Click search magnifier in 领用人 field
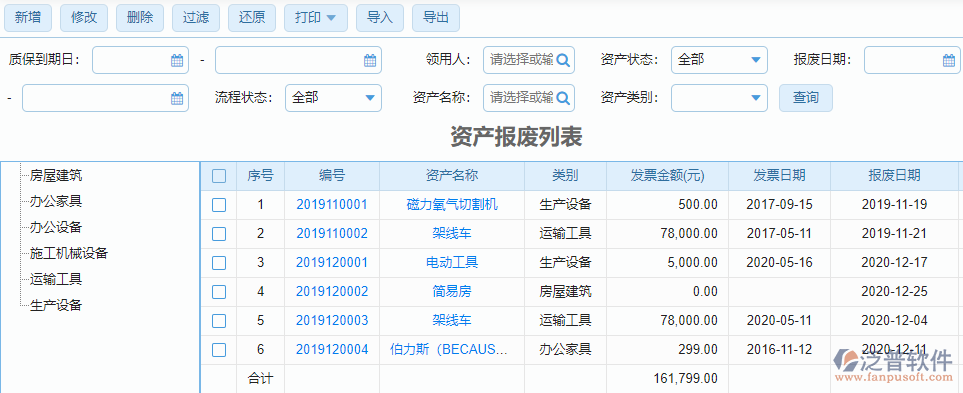This screenshot has width=963, height=393. pyautogui.click(x=563, y=60)
